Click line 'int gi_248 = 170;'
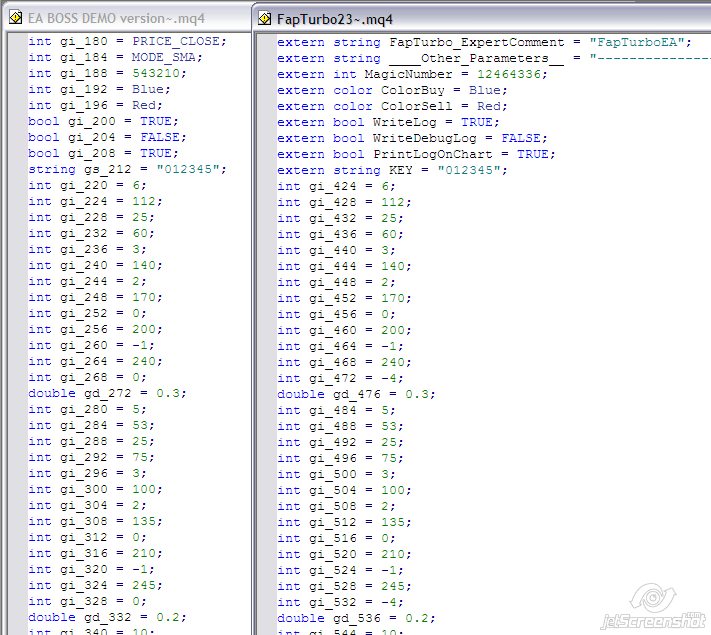The height and width of the screenshot is (635, 711). 95,297
